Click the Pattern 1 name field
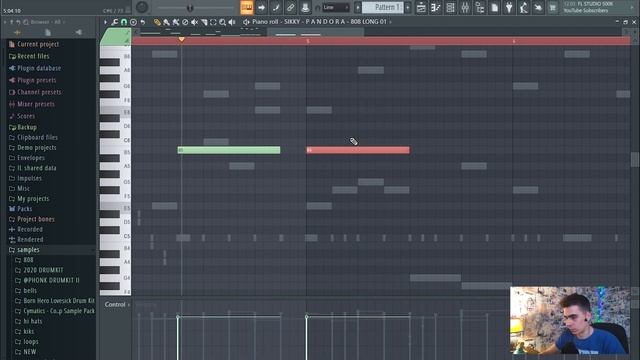The height and width of the screenshot is (360, 640). [x=383, y=7]
